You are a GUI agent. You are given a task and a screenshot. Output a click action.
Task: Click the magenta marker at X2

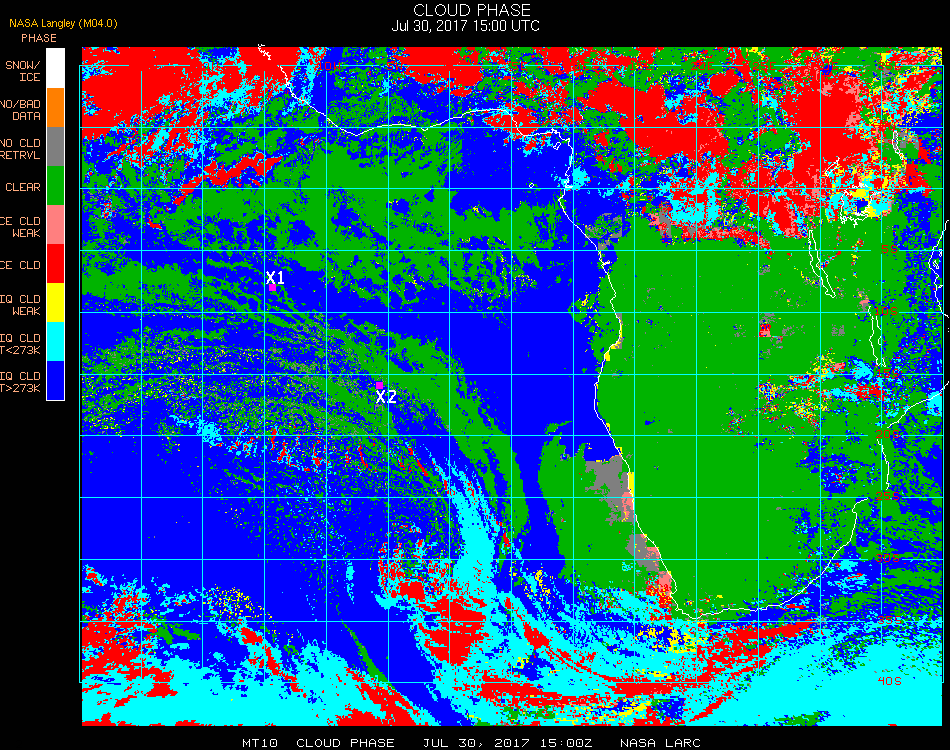379,385
